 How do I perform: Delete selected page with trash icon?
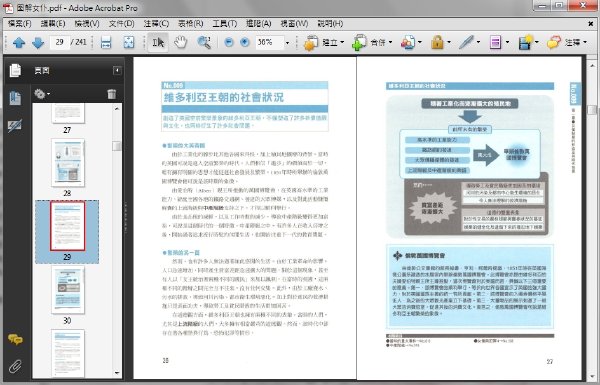(x=111, y=94)
